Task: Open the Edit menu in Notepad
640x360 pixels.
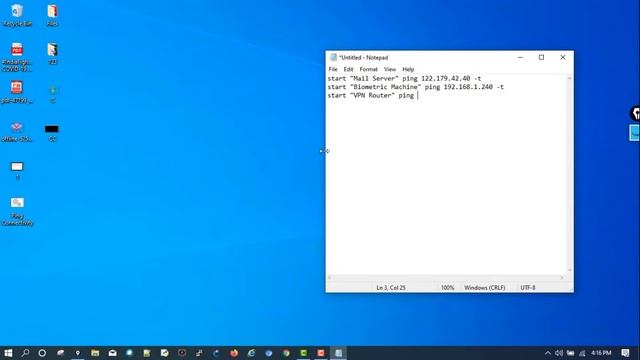Action: 348,69
